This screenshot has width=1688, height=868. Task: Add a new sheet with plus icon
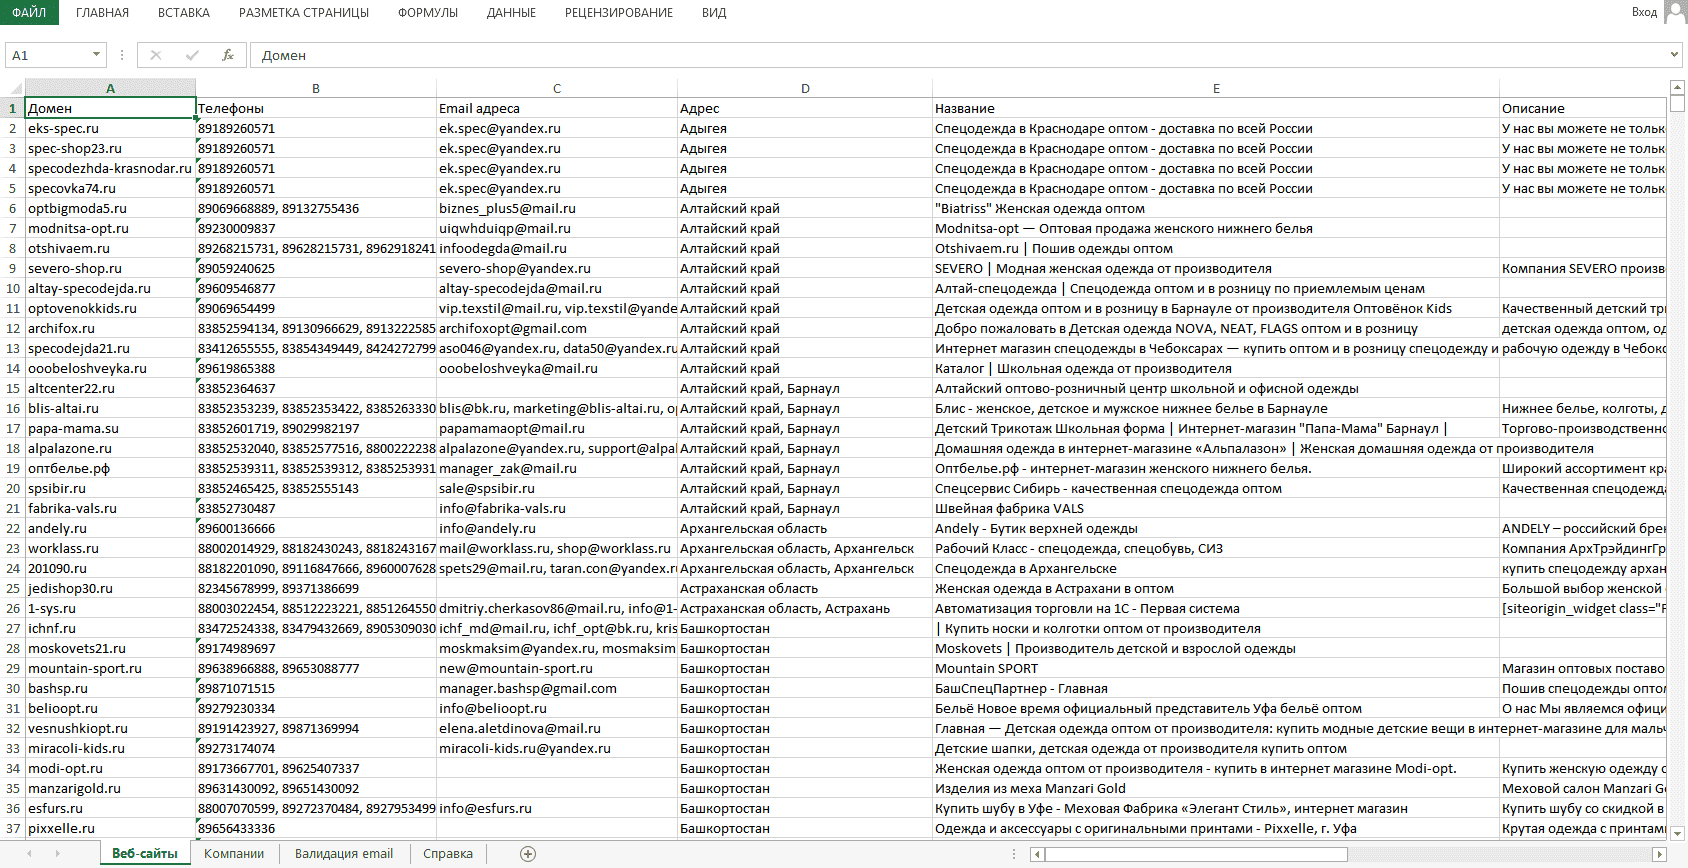click(528, 854)
